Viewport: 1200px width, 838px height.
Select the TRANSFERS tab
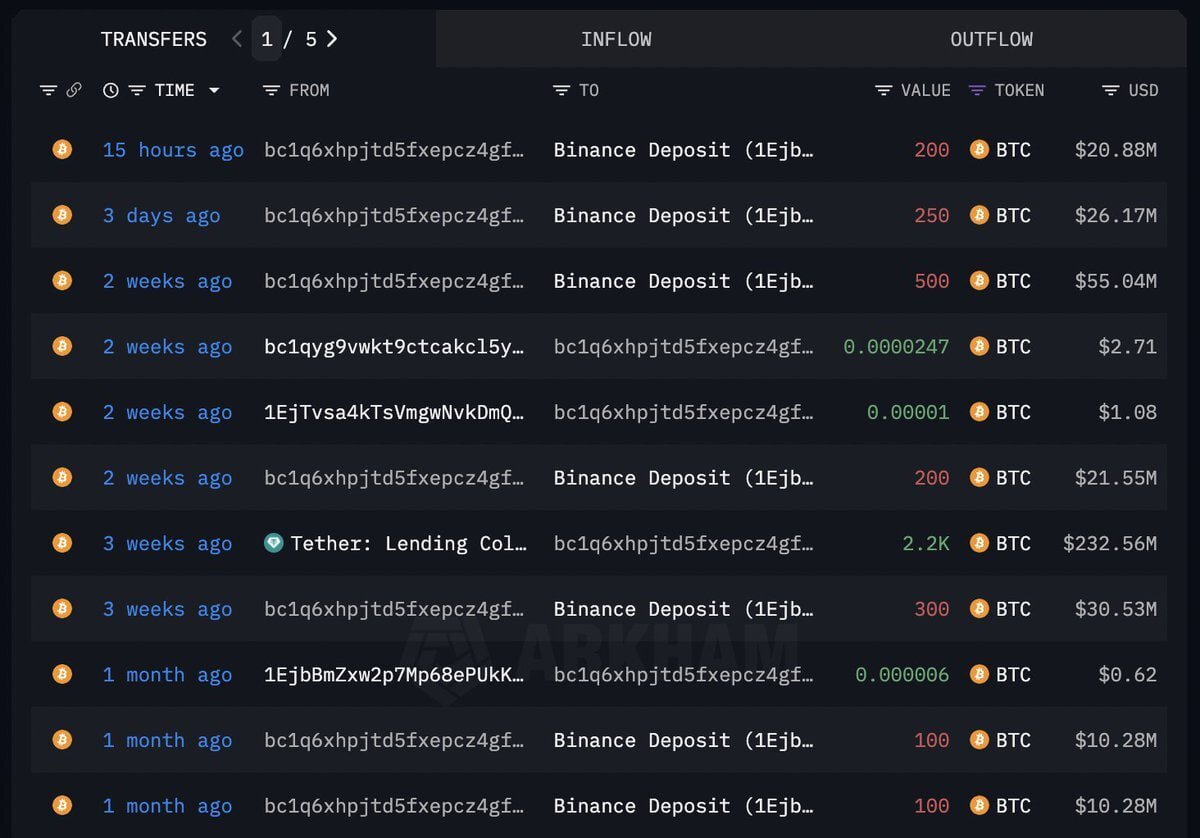point(154,39)
